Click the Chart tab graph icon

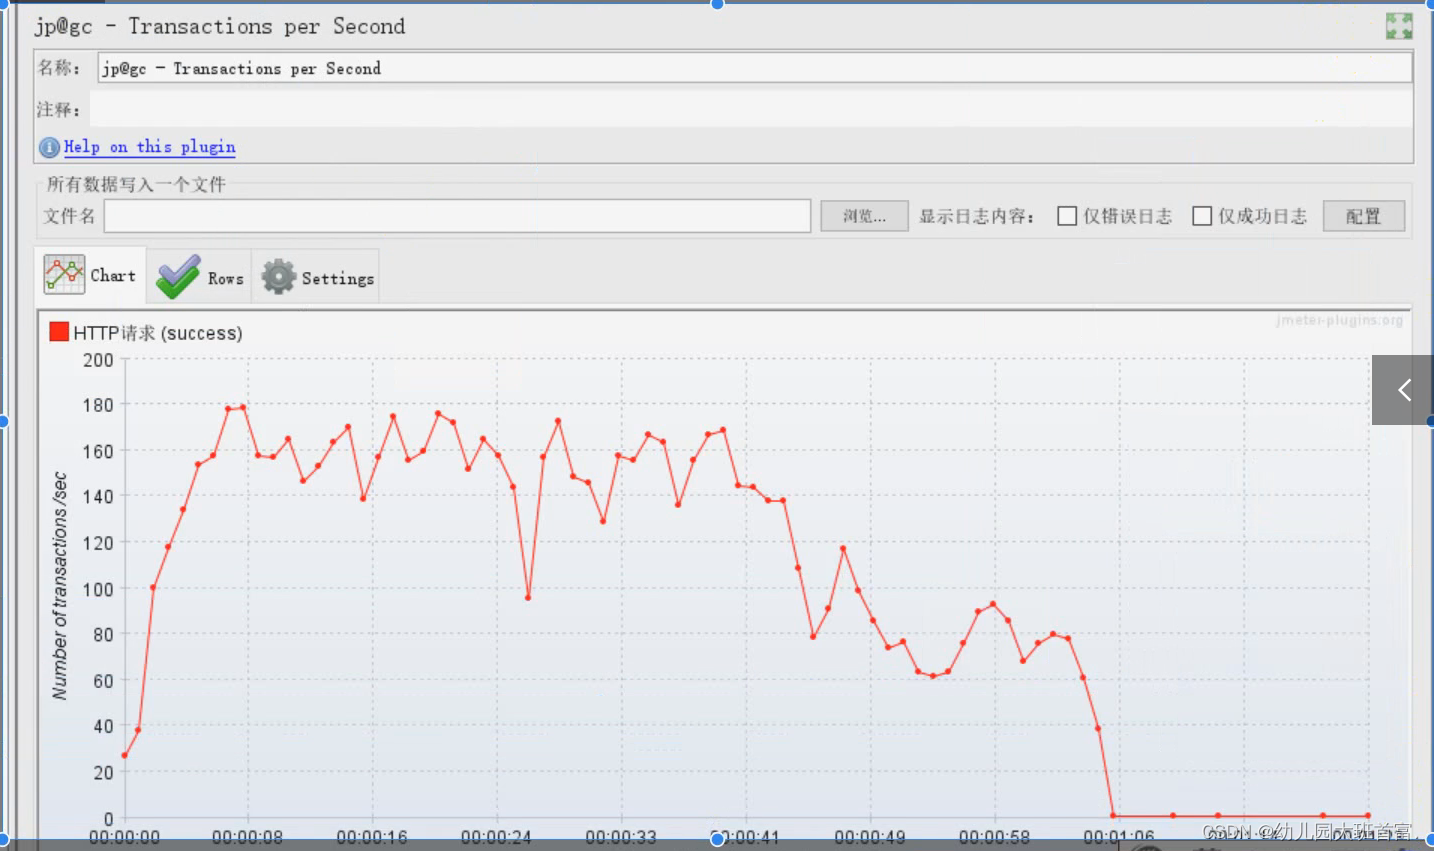coord(64,274)
